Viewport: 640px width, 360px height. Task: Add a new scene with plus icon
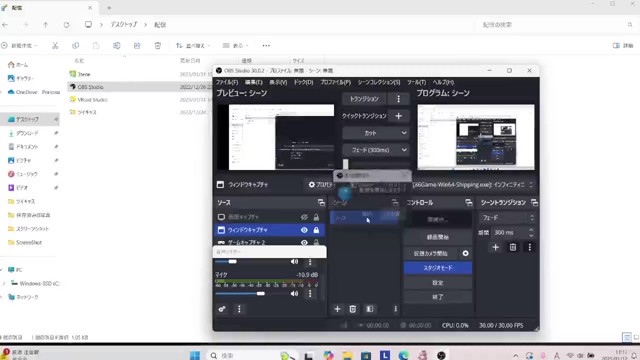click(337, 309)
